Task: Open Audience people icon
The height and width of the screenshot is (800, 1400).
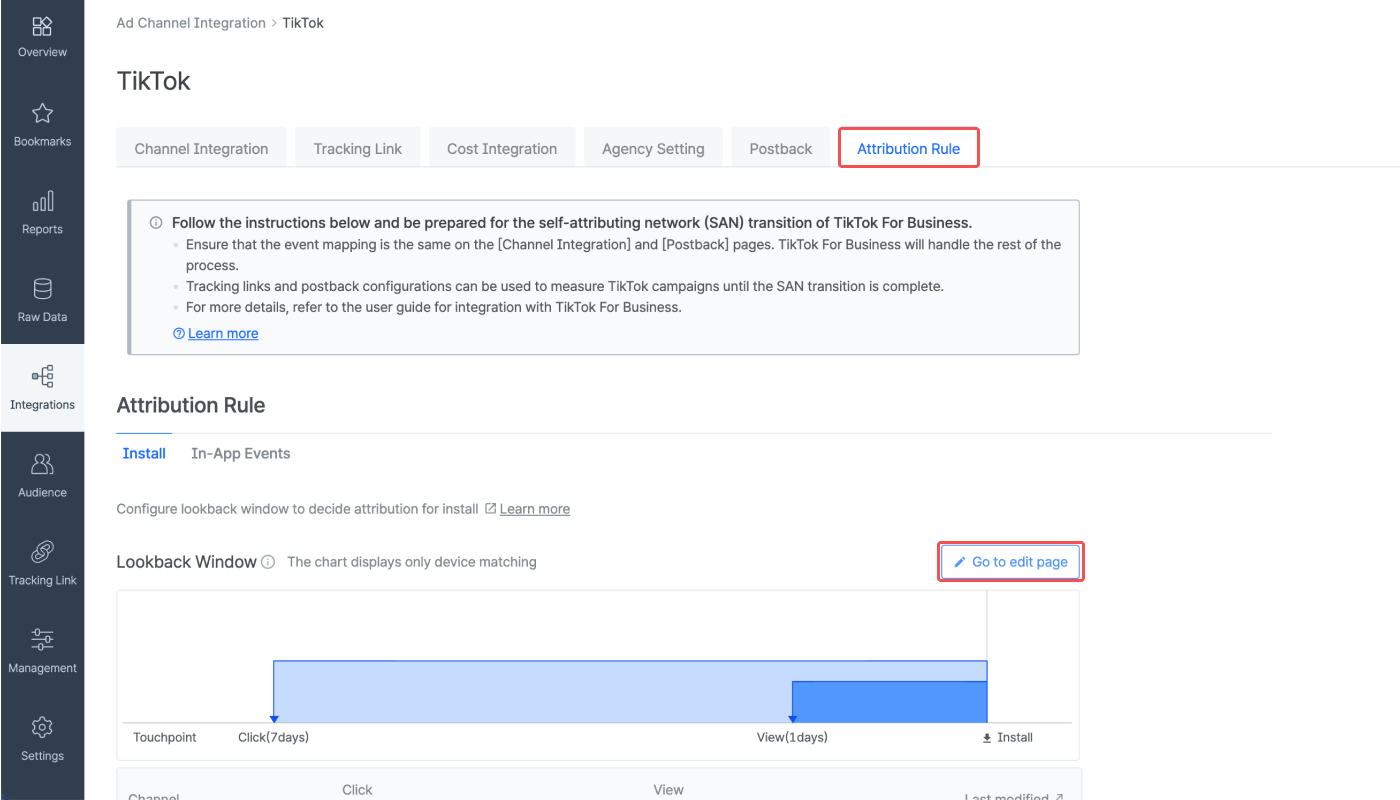Action: pos(42,464)
